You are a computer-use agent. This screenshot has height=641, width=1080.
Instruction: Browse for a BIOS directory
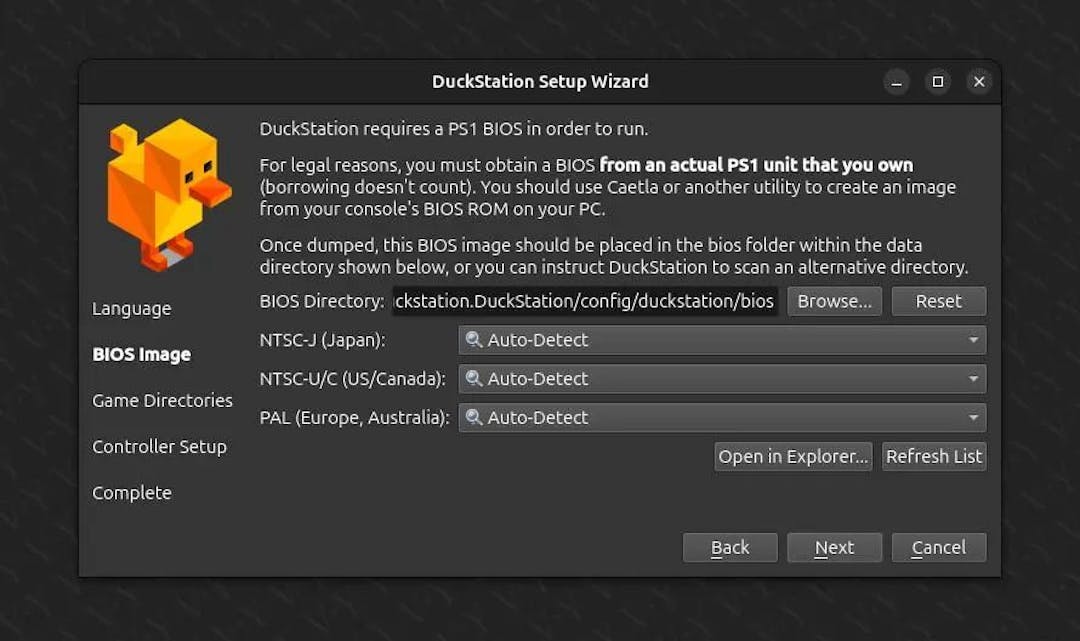pyautogui.click(x=834, y=301)
